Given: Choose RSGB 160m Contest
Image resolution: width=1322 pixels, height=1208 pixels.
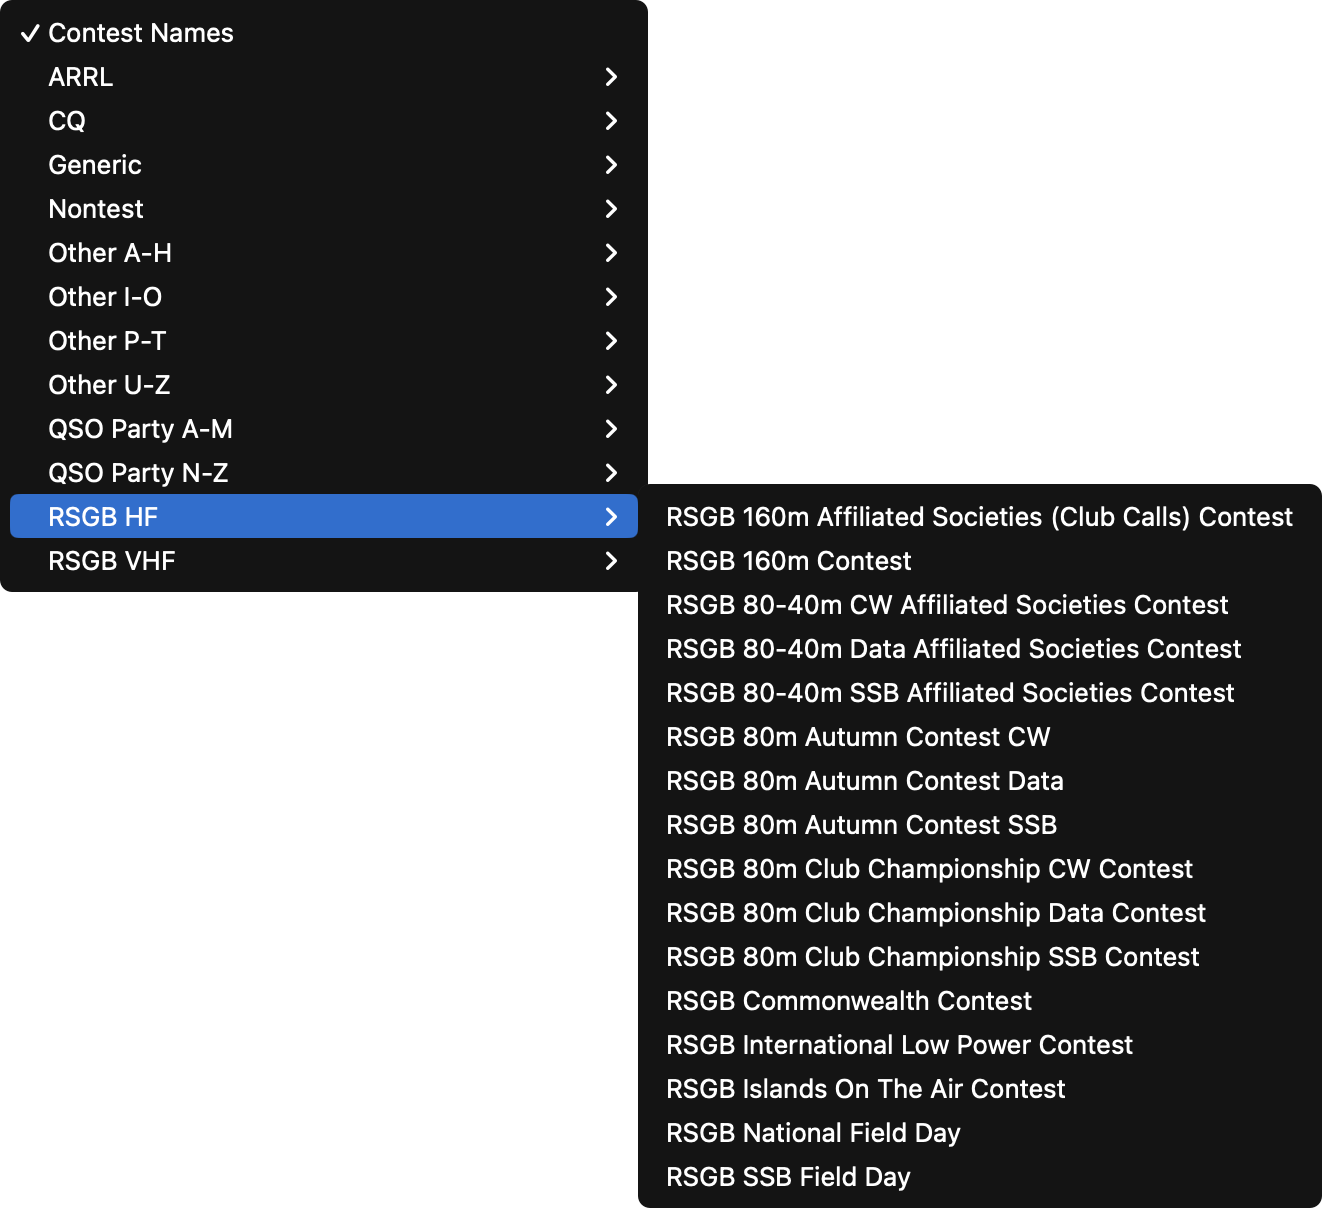Looking at the screenshot, I should click(x=980, y=561).
